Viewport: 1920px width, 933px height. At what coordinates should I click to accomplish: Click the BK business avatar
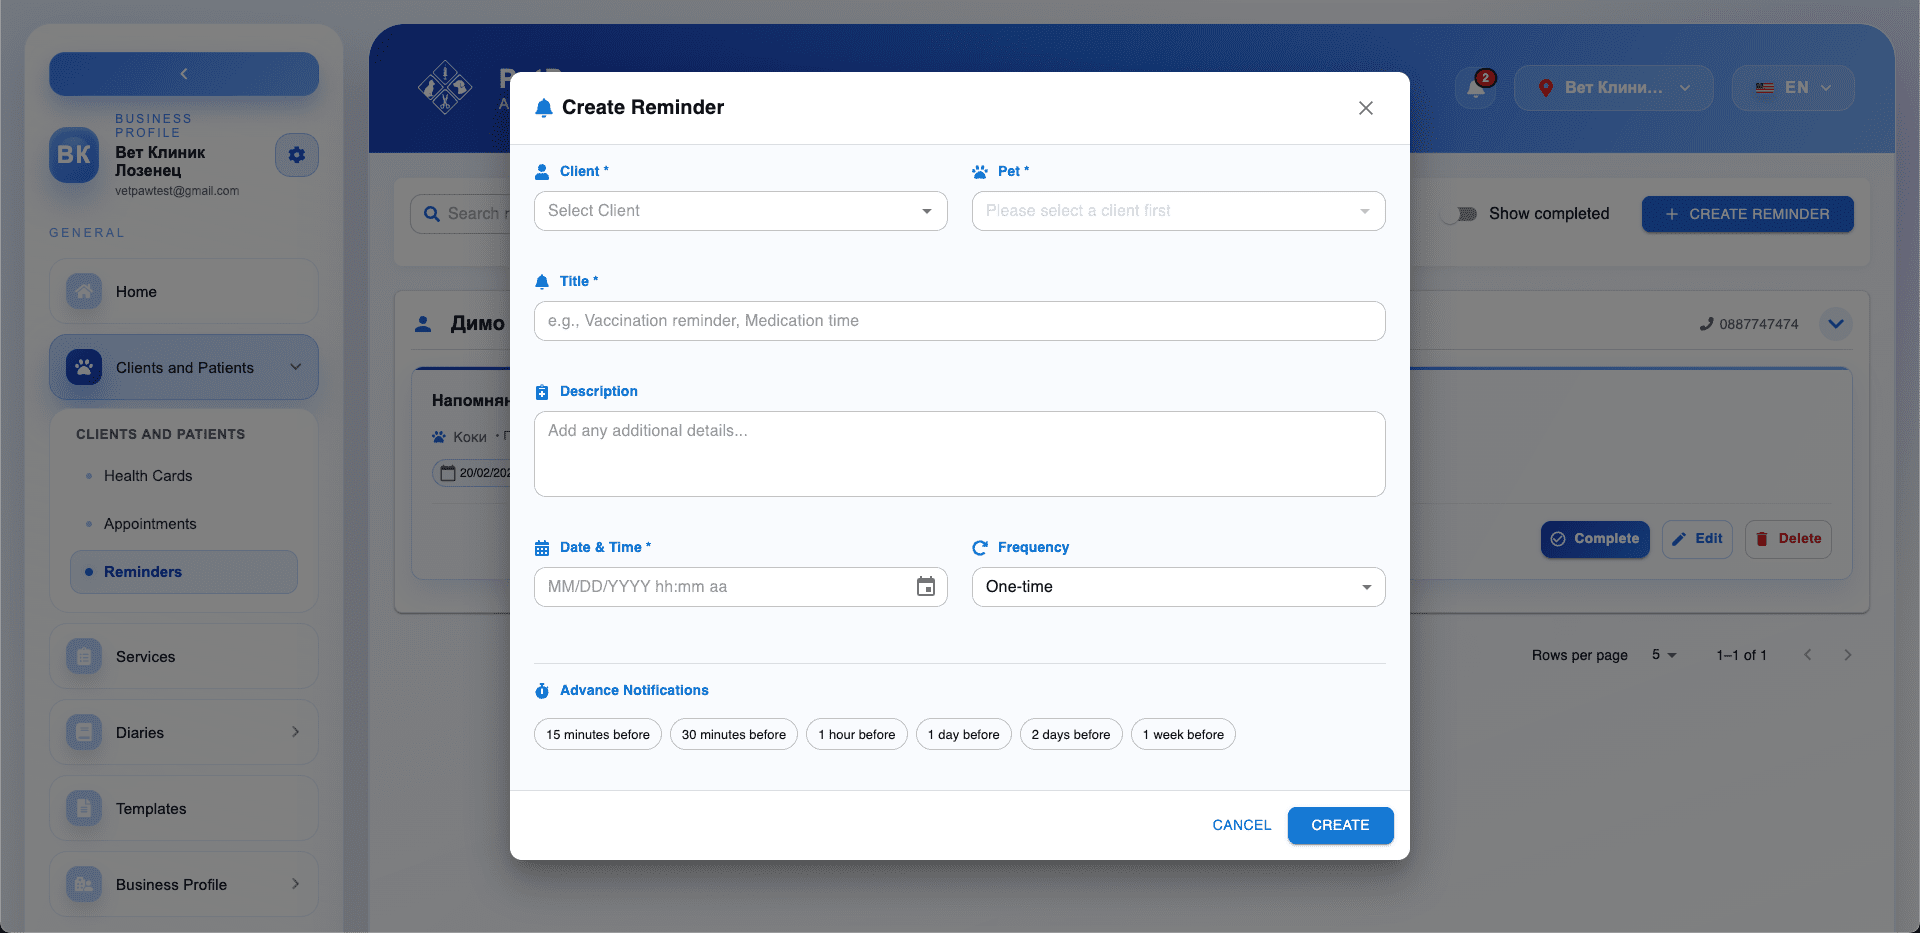pos(74,155)
